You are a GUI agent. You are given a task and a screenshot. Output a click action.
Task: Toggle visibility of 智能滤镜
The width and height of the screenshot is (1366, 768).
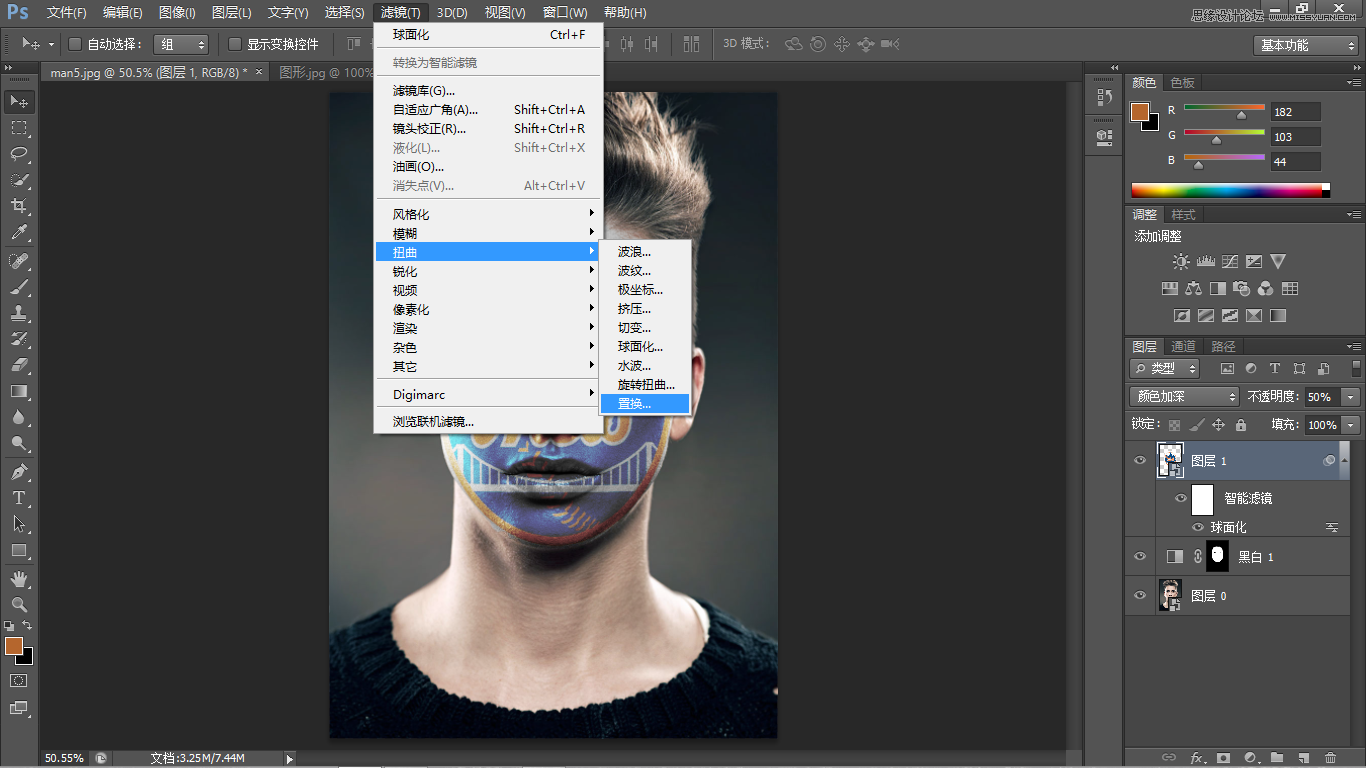coord(1180,498)
